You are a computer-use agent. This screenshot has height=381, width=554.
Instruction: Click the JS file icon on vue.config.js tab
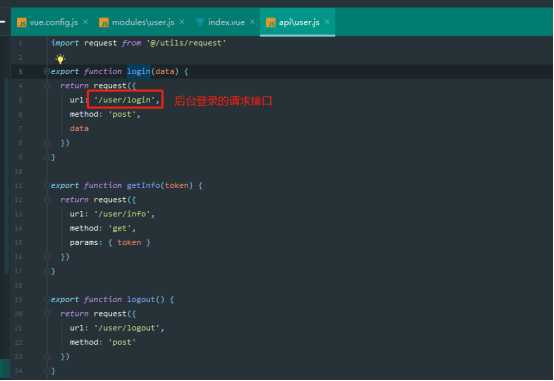pyautogui.click(x=22, y=23)
